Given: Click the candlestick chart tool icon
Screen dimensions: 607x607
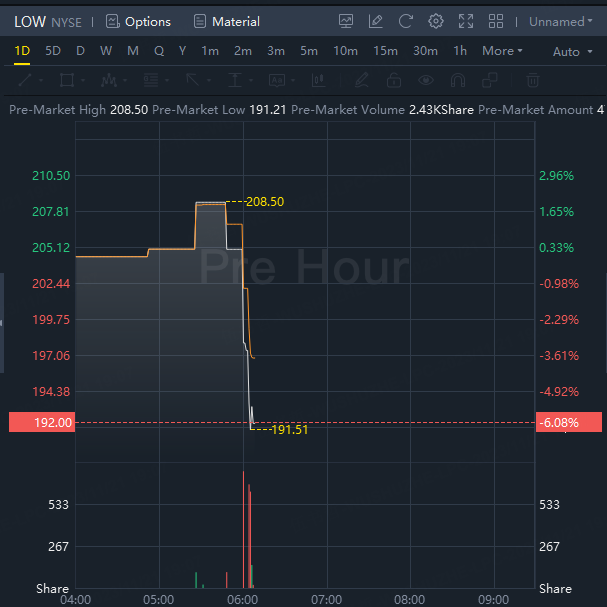Looking at the screenshot, I should pyautogui.click(x=319, y=81).
